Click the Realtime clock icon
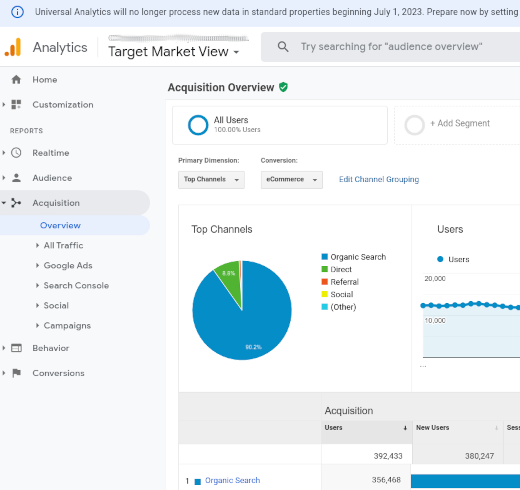Viewport: 520px width, 490px height. tap(16, 153)
